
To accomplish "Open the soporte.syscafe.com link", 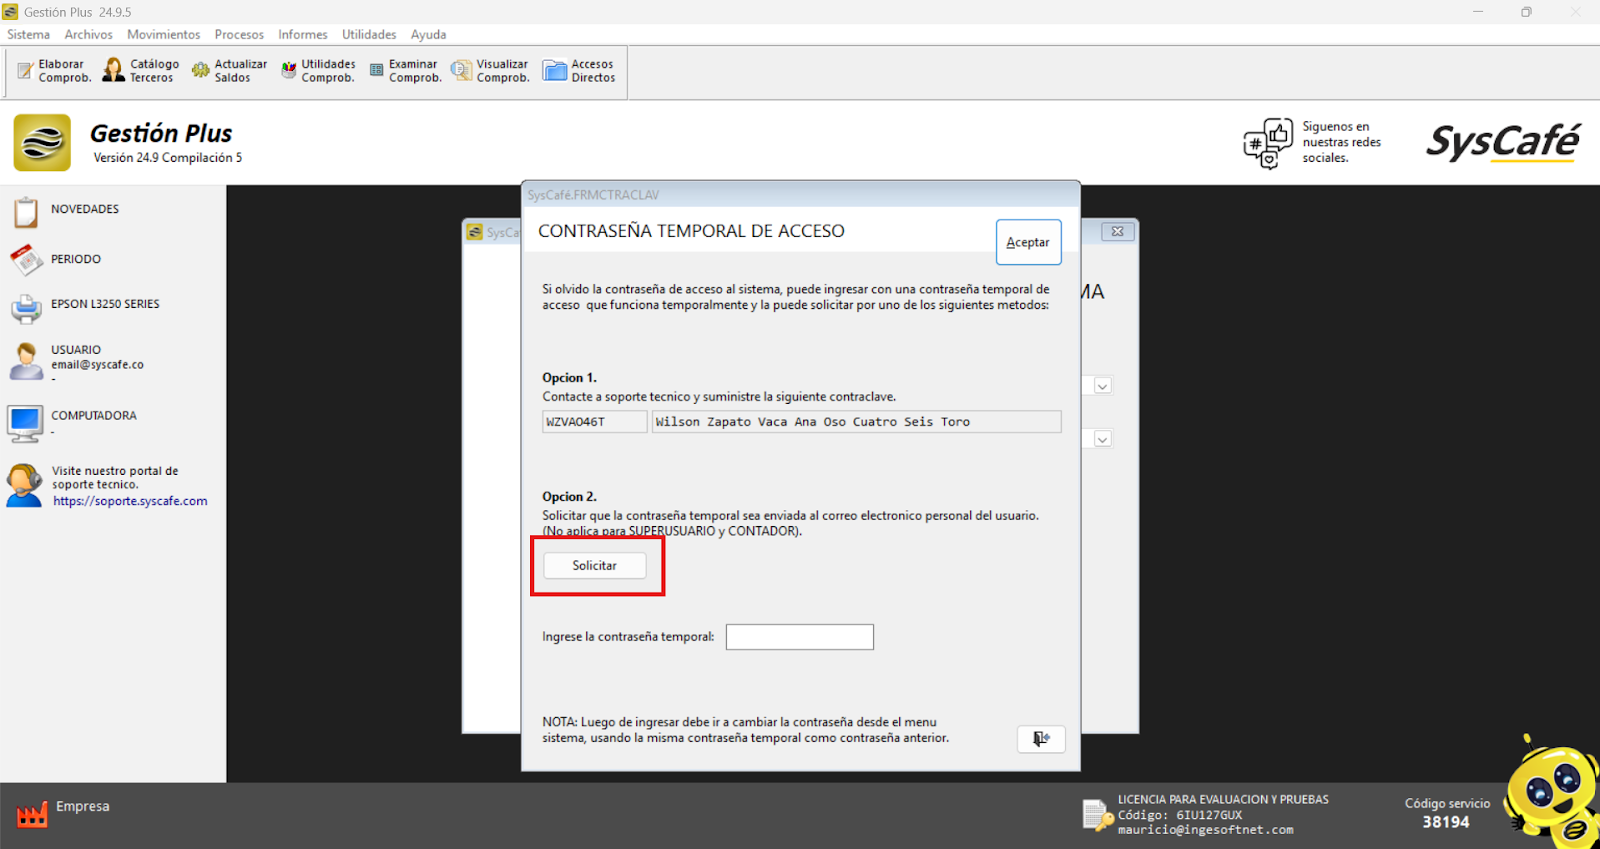I will [130, 501].
